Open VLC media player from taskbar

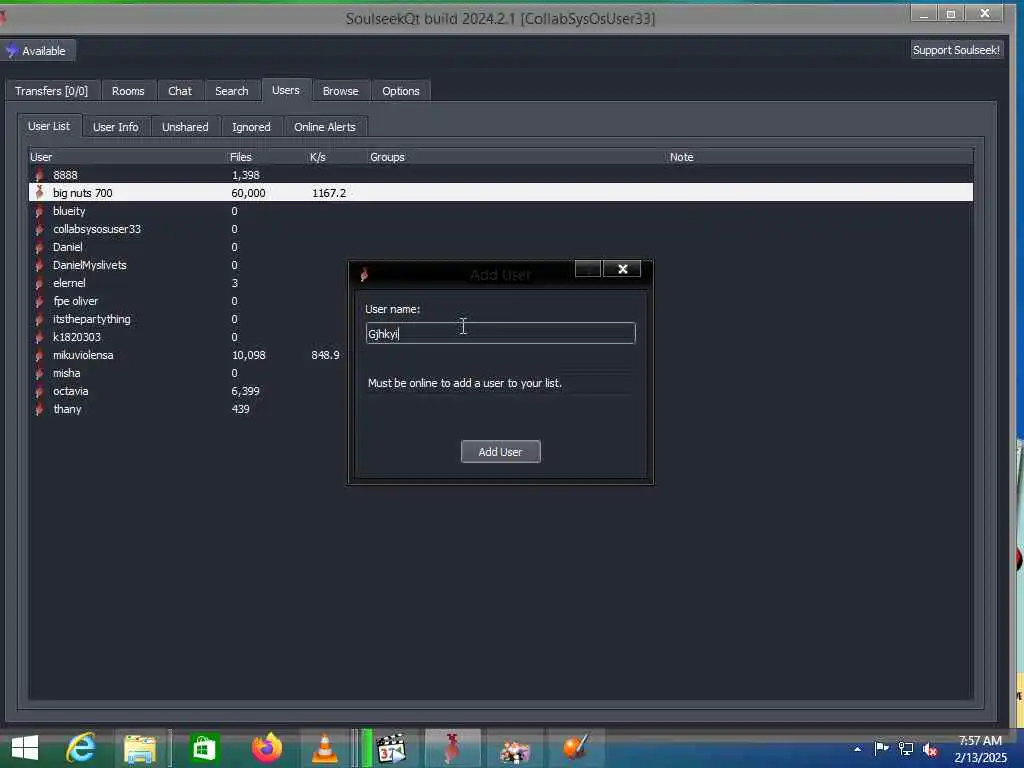[325, 748]
